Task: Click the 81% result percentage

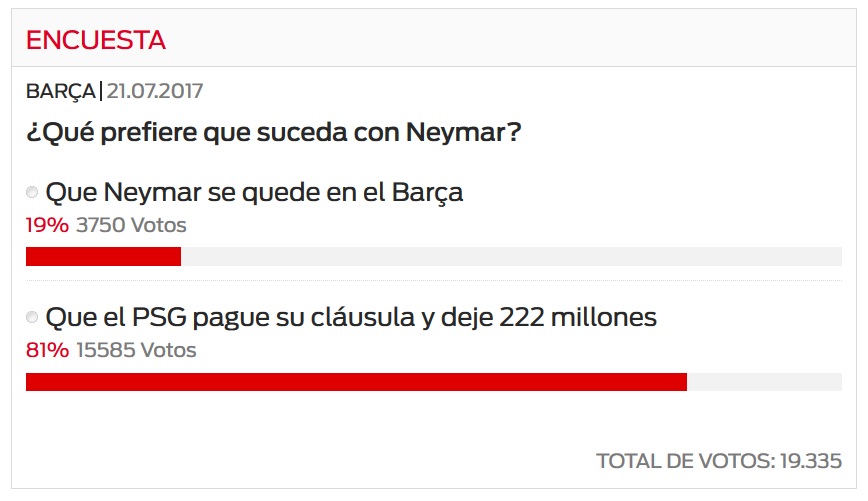Action: click(47, 350)
